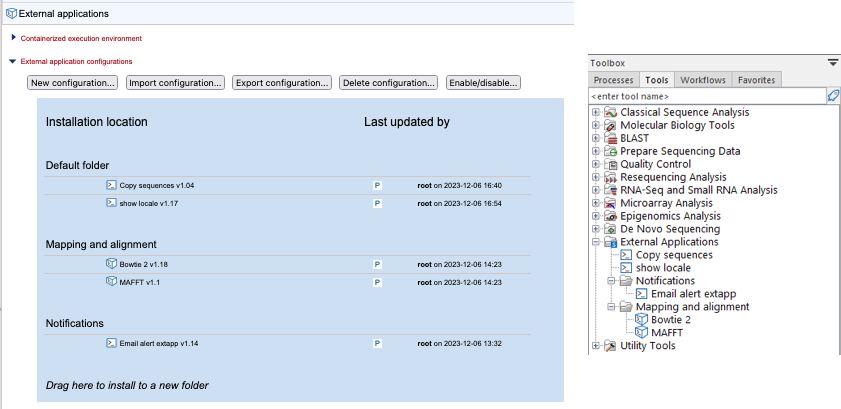Click the Copy sequences v1.04 configuration name
Screen dimensions: 841x409
(157, 185)
